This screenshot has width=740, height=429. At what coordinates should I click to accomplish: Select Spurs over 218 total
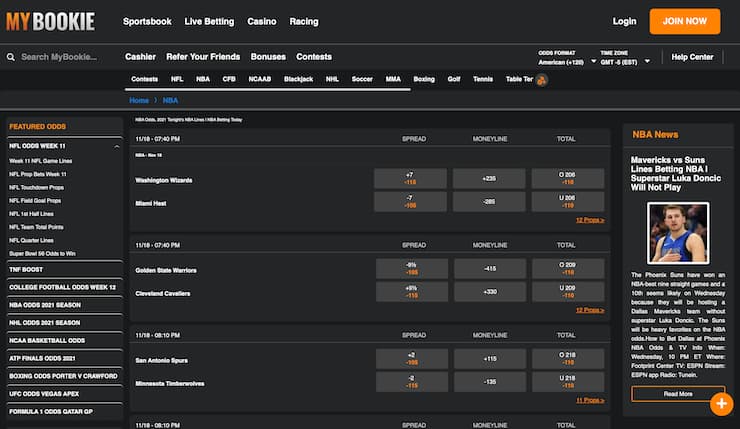(567, 357)
